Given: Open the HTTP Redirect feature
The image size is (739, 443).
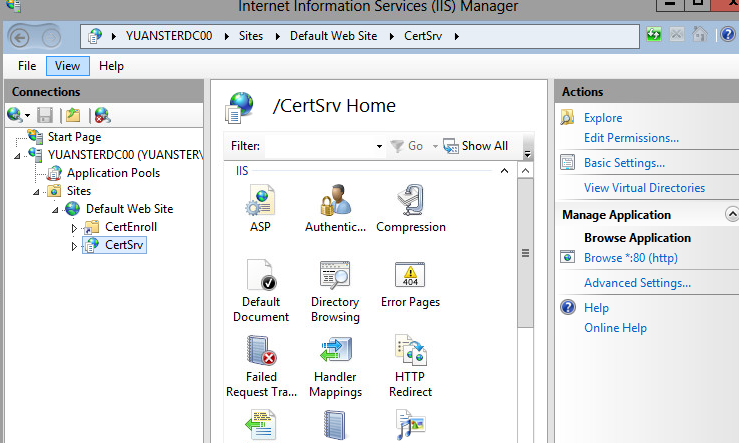Looking at the screenshot, I should pos(410,366).
